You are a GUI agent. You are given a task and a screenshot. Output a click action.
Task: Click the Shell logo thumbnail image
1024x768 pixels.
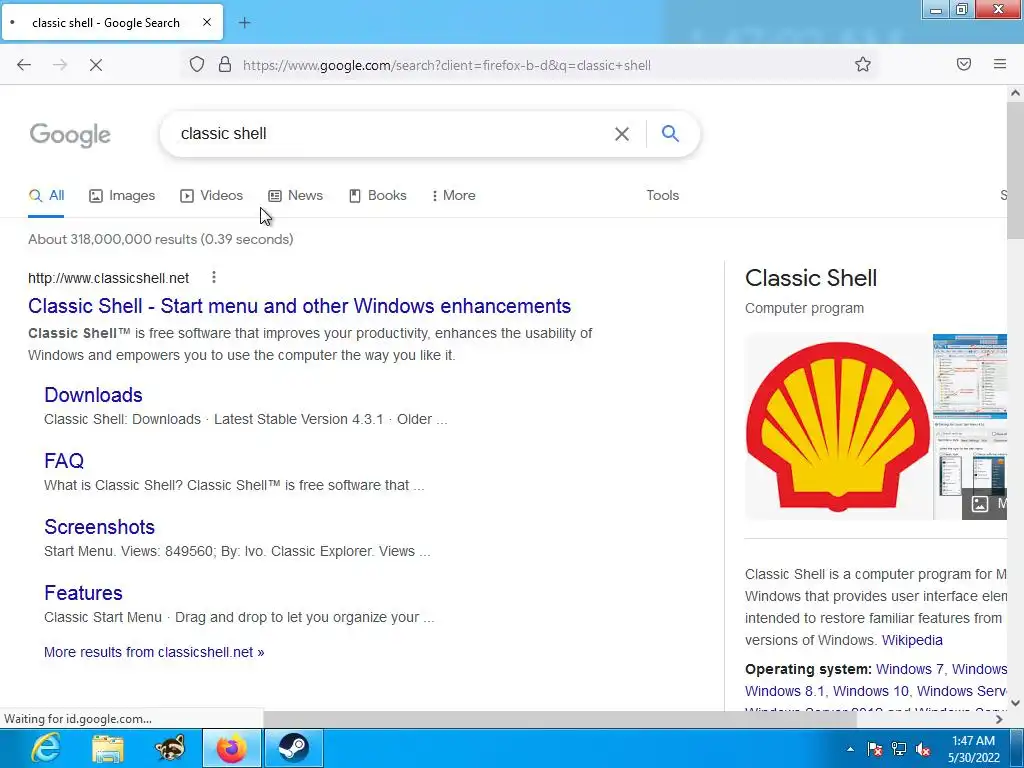[x=838, y=427]
